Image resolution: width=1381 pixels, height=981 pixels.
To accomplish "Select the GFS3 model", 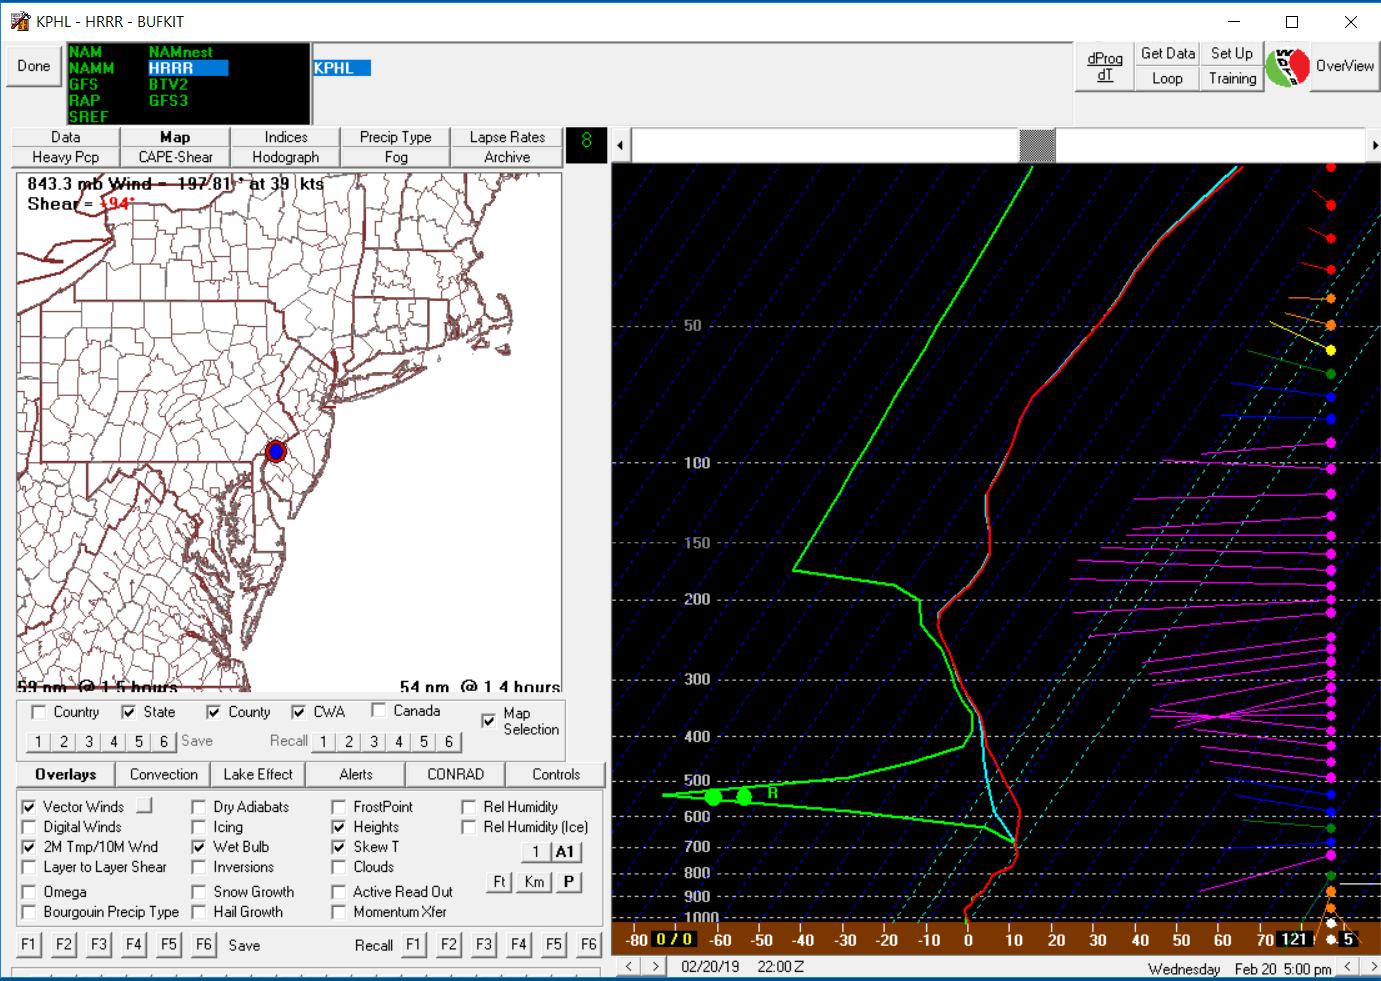I will pyautogui.click(x=168, y=100).
